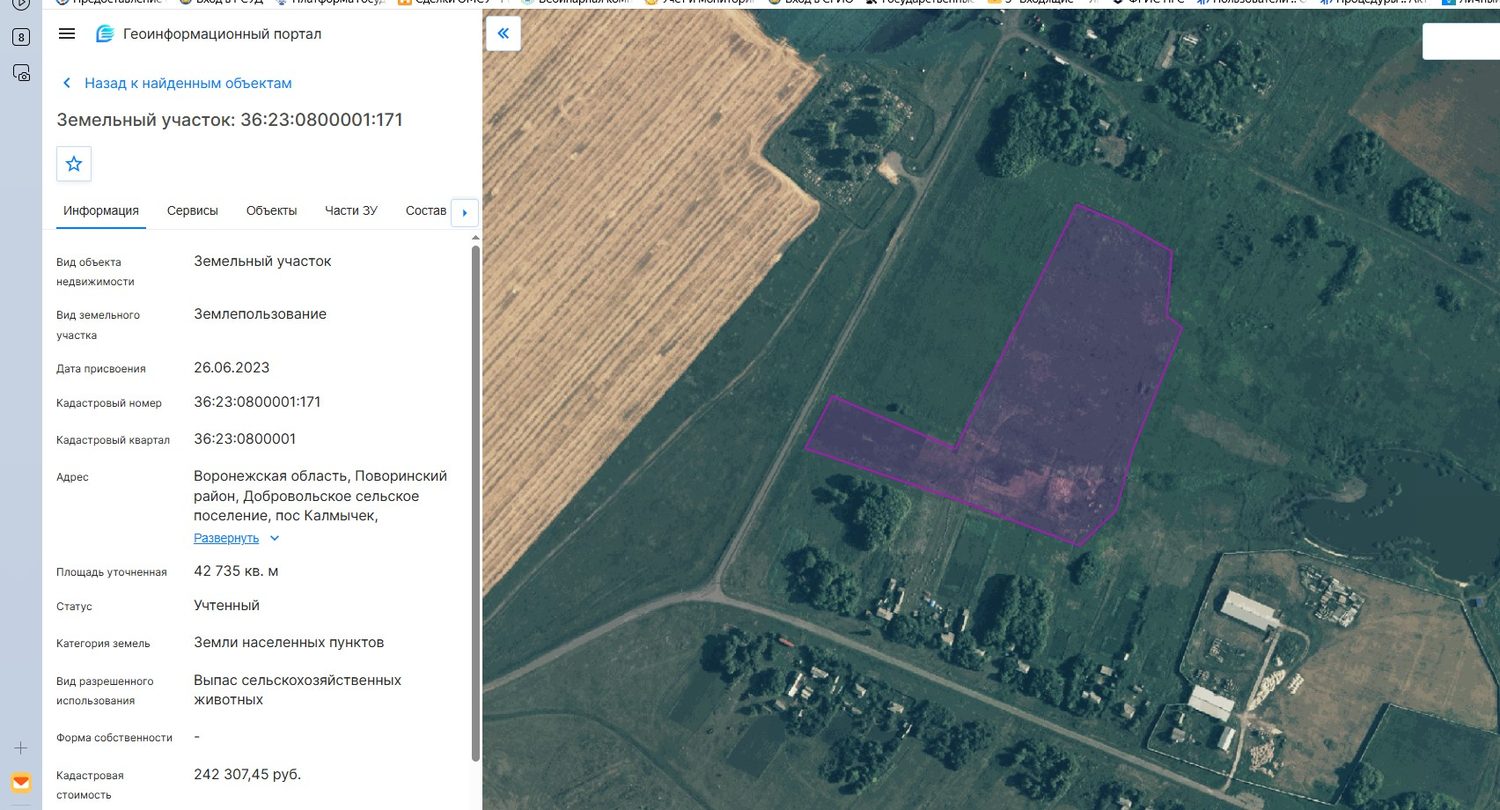1500x810 pixels.
Task: Click the screenshot camera icon in the browser sidebar
Action: (x=21, y=73)
